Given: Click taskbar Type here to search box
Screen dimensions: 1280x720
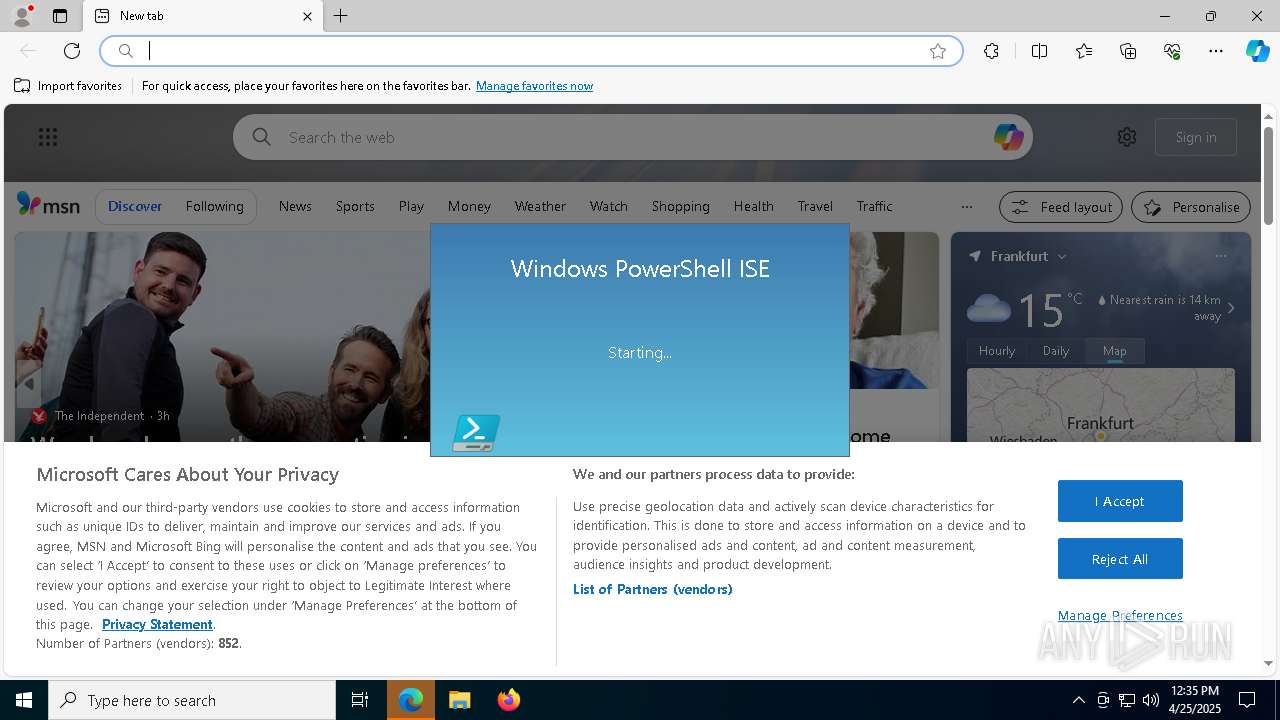Looking at the screenshot, I should pos(192,700).
